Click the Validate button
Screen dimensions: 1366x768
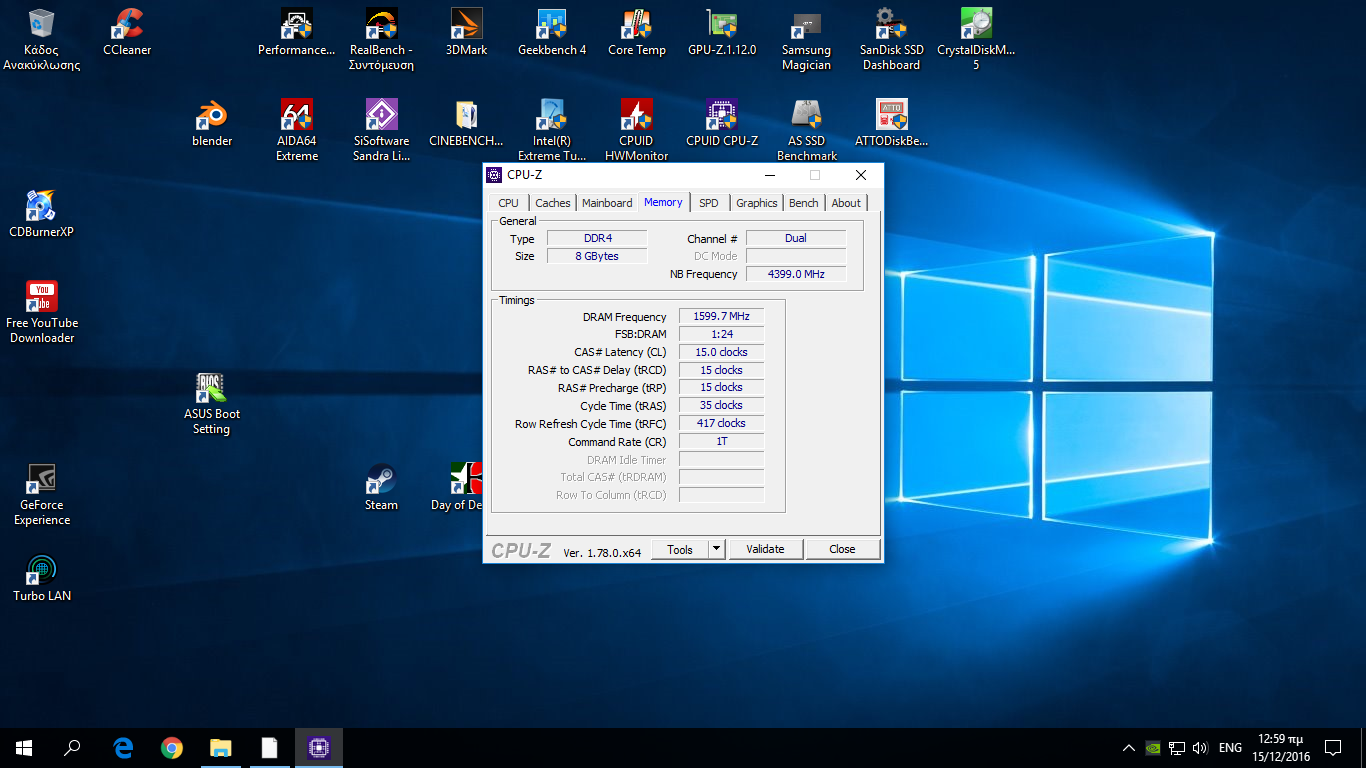click(765, 549)
